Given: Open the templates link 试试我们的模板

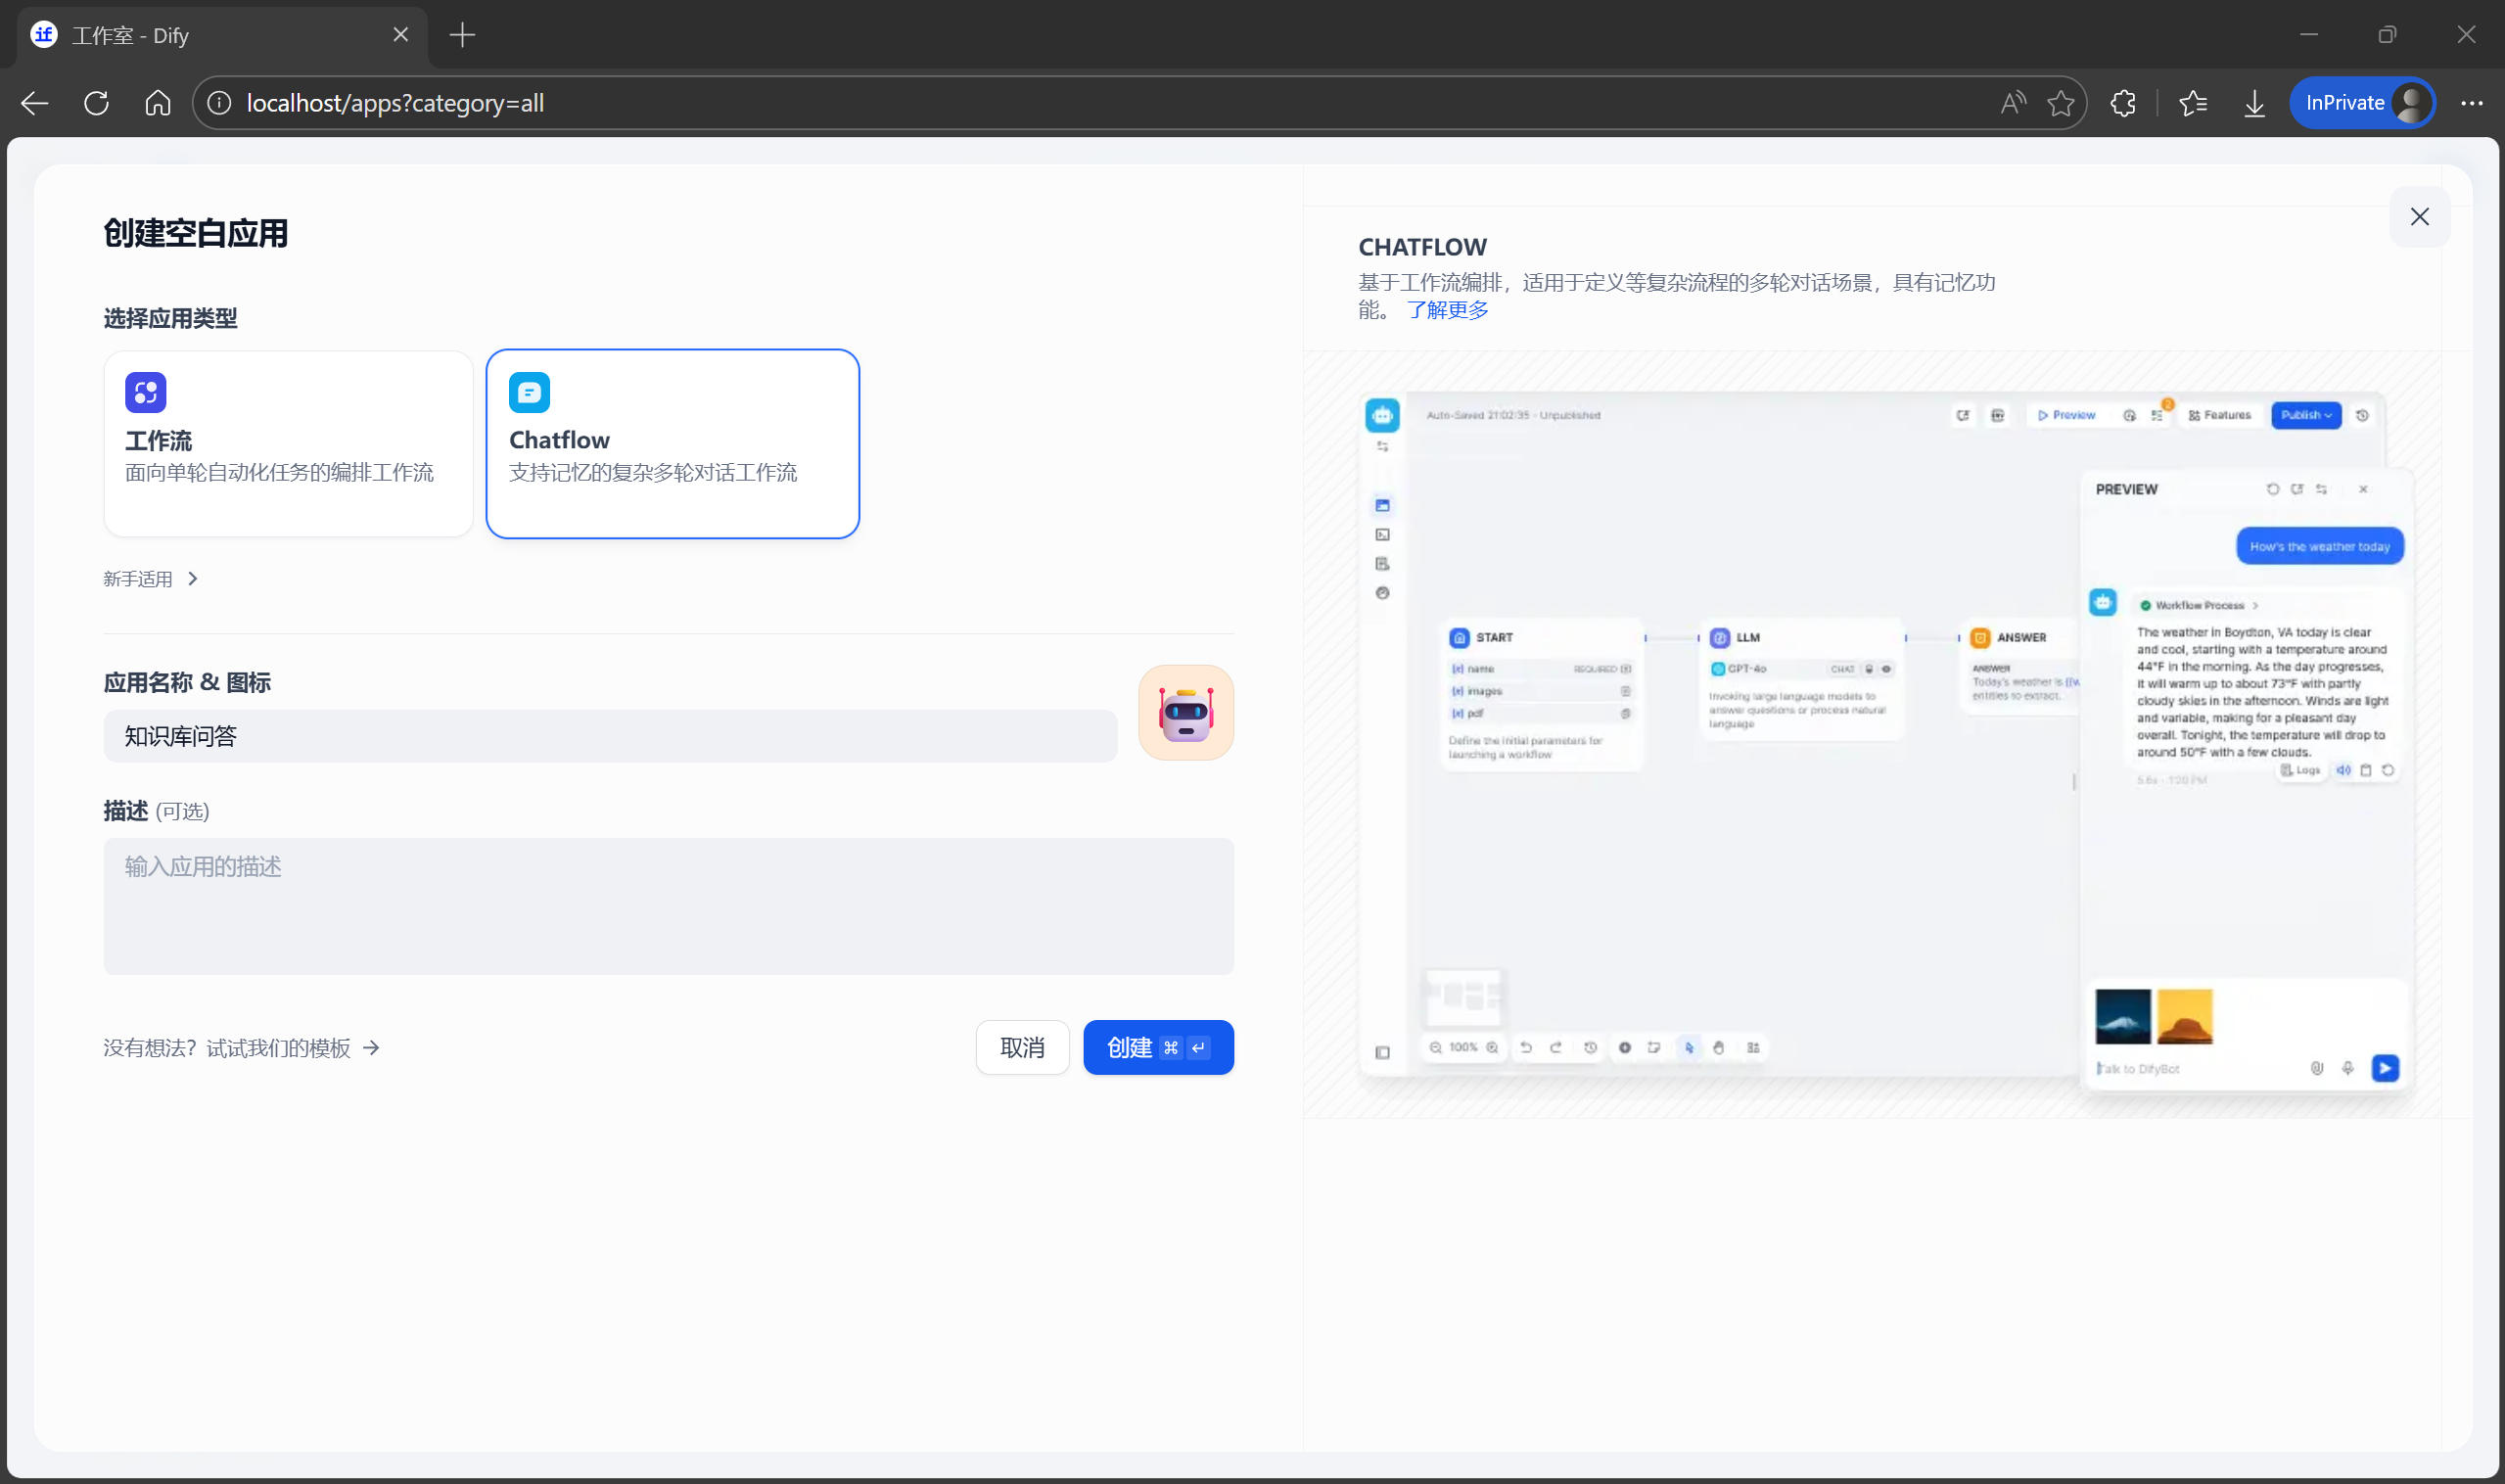Looking at the screenshot, I should (x=278, y=1047).
